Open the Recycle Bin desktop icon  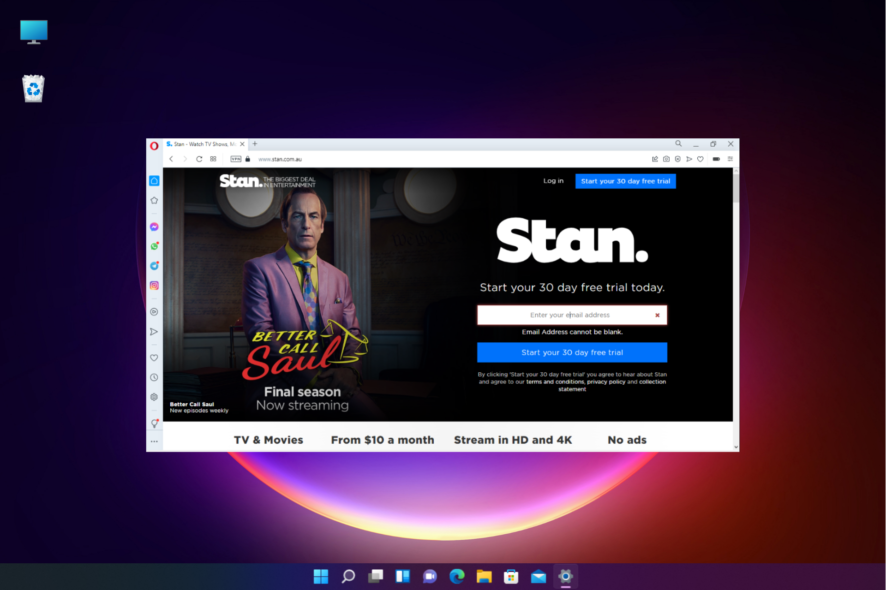tap(33, 89)
